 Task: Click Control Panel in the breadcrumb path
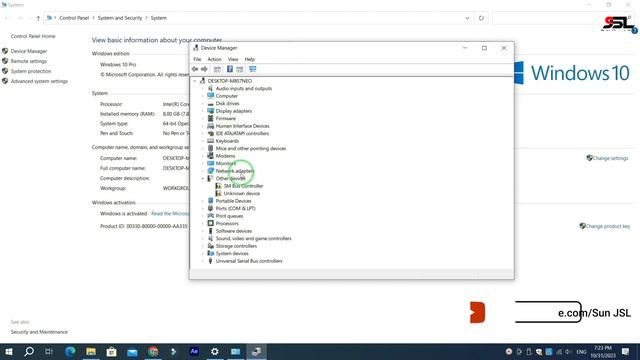click(x=74, y=18)
